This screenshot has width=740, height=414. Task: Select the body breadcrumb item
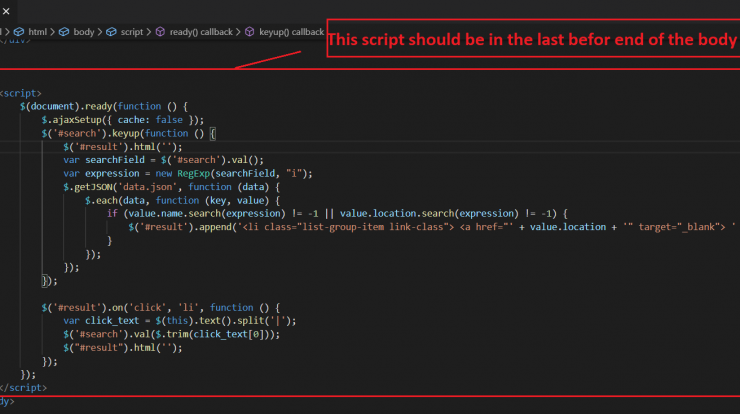[x=84, y=32]
